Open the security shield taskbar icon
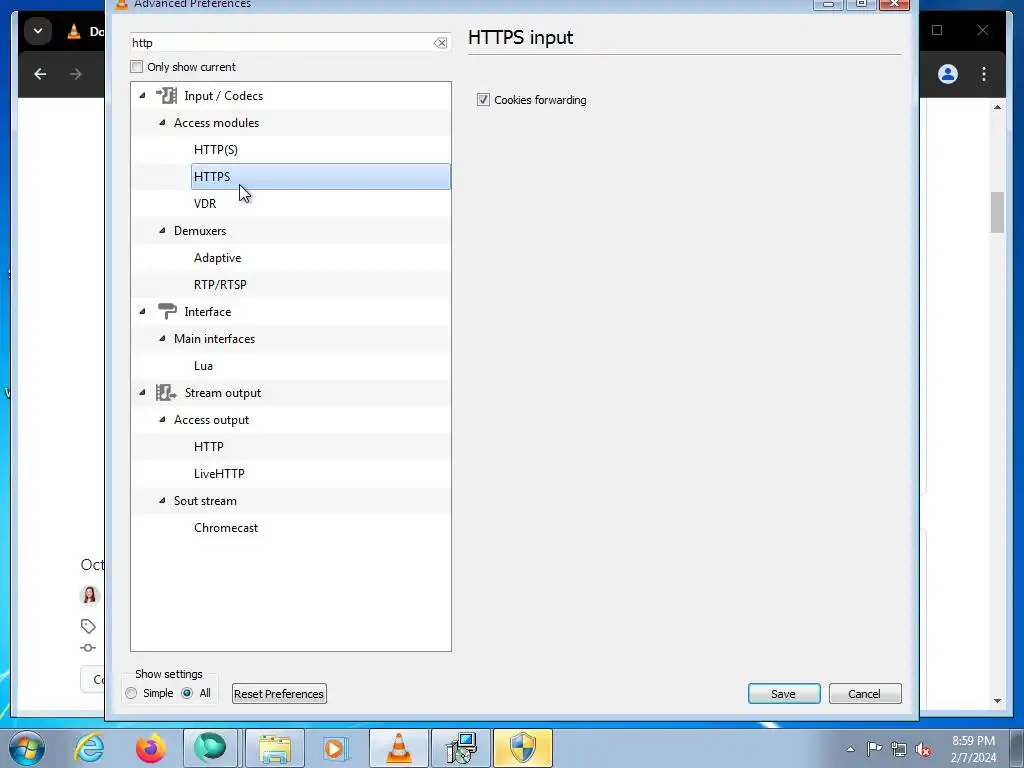 tap(522, 748)
